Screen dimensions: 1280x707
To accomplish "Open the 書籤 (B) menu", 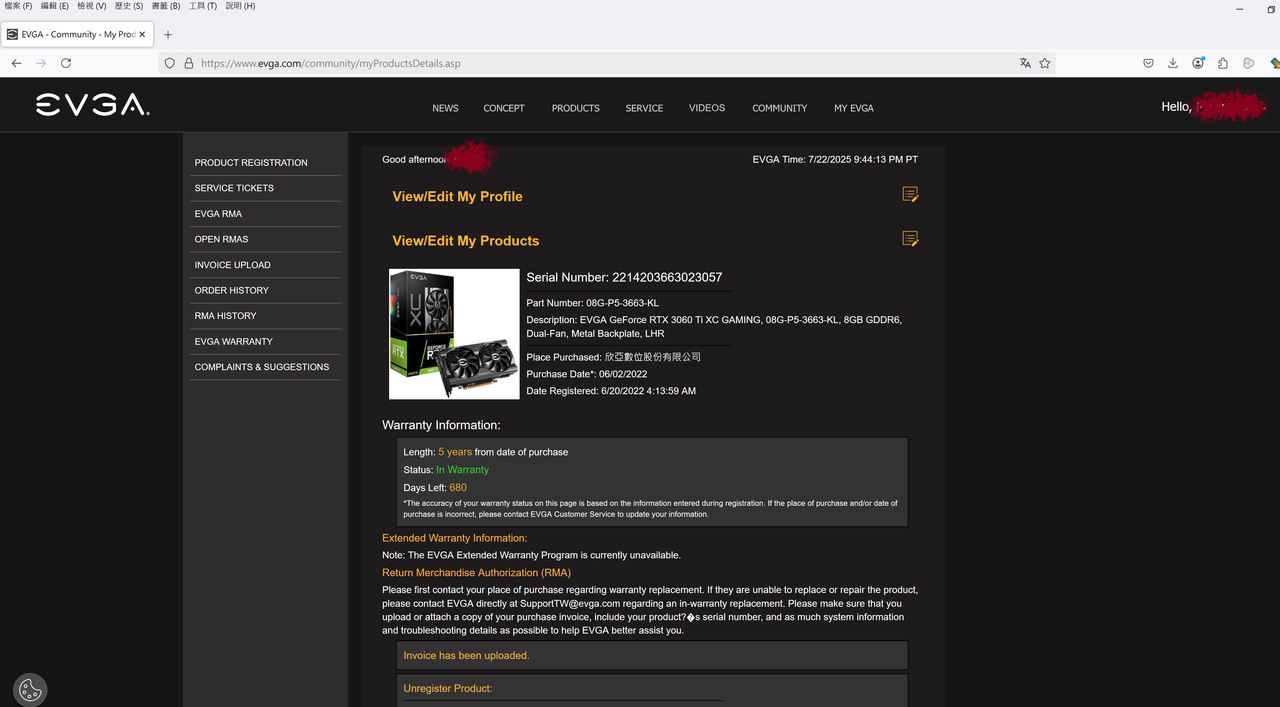I will (x=166, y=6).
